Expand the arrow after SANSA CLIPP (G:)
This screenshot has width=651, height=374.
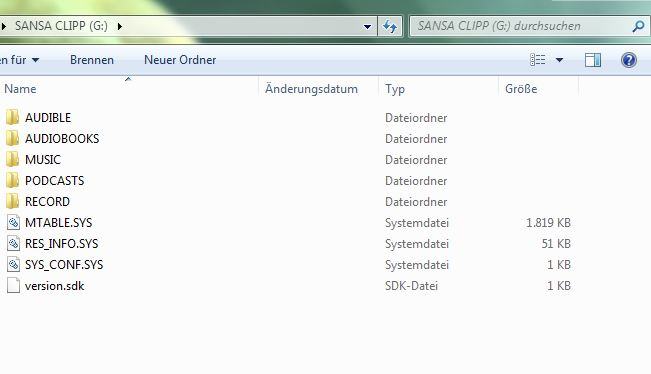click(x=120, y=27)
